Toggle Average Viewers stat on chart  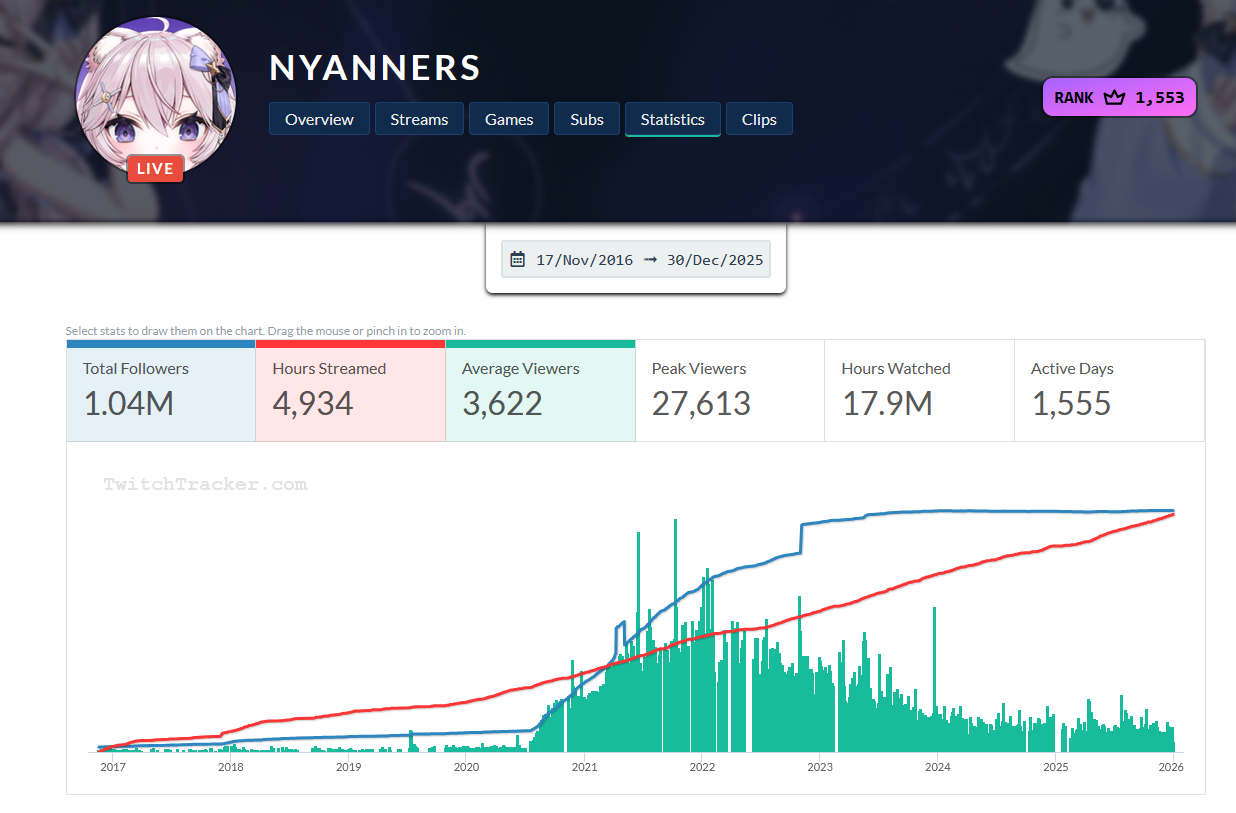click(x=540, y=390)
